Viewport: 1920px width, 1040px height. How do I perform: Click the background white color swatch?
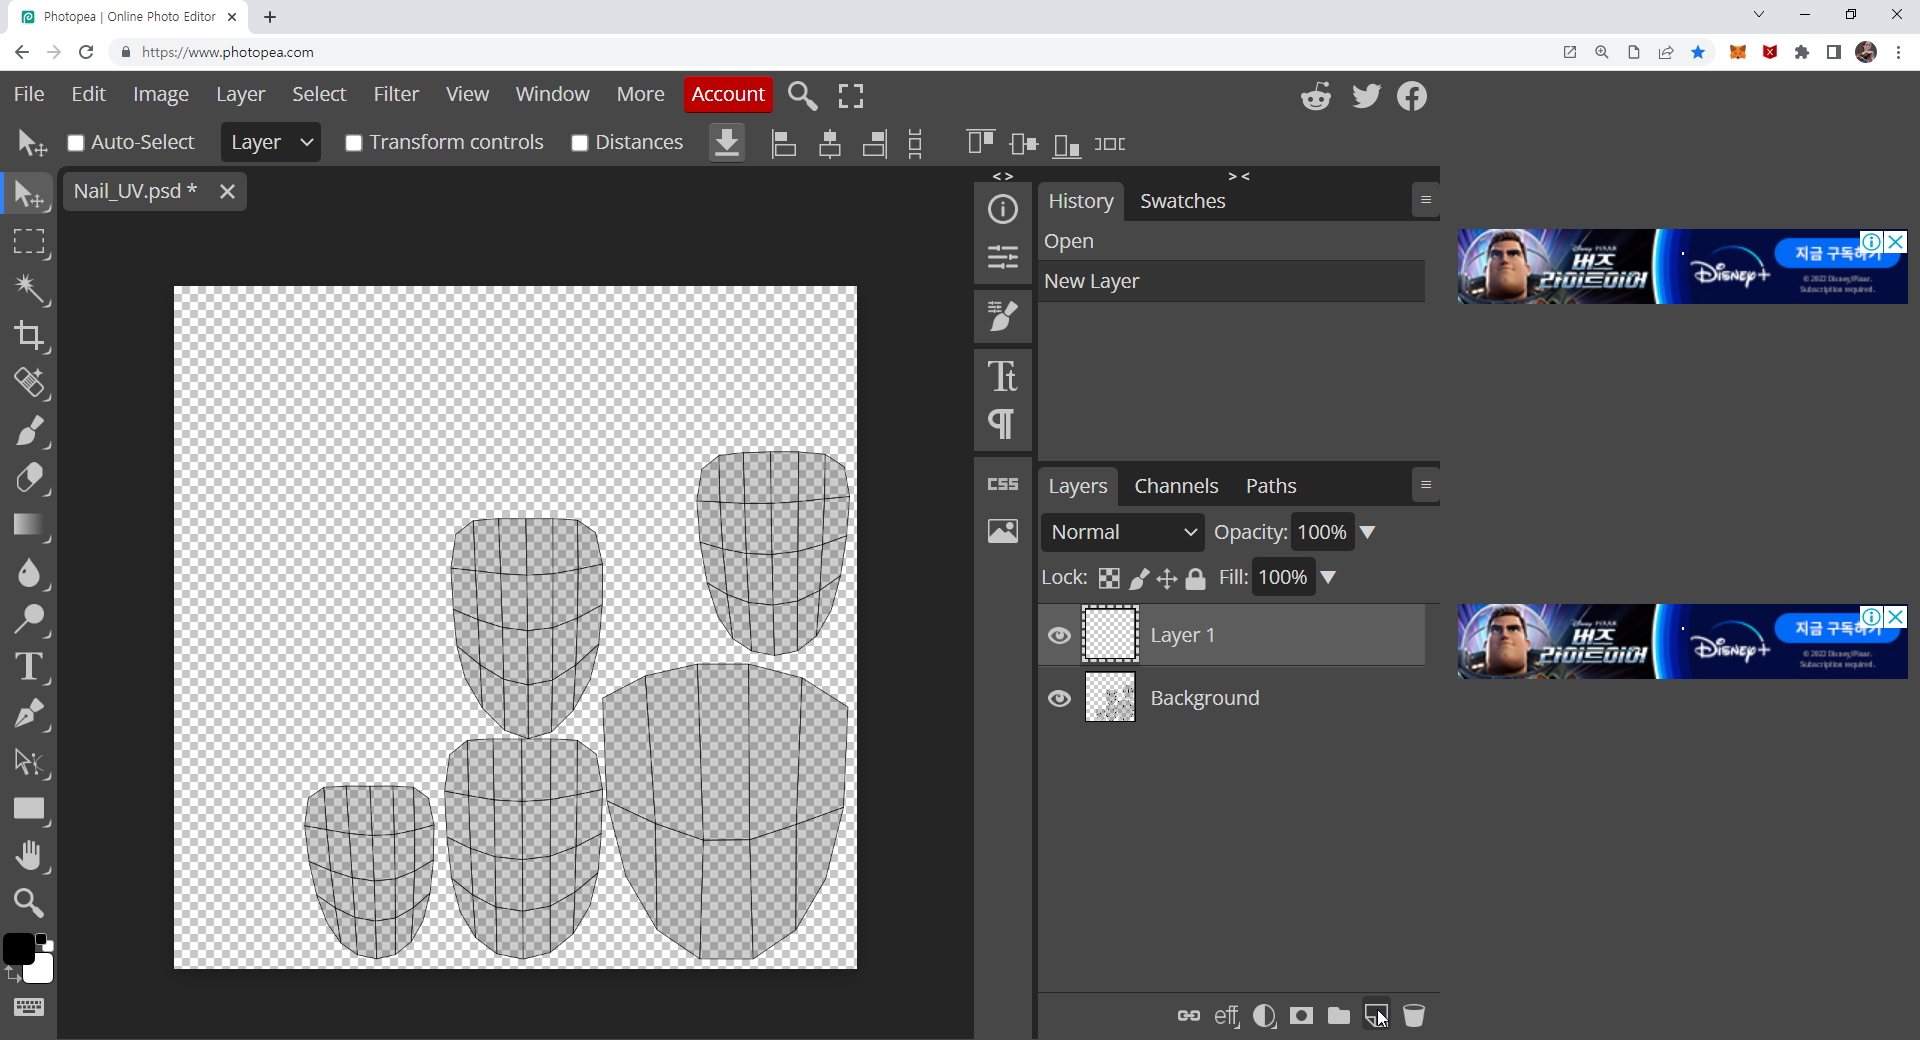point(41,970)
